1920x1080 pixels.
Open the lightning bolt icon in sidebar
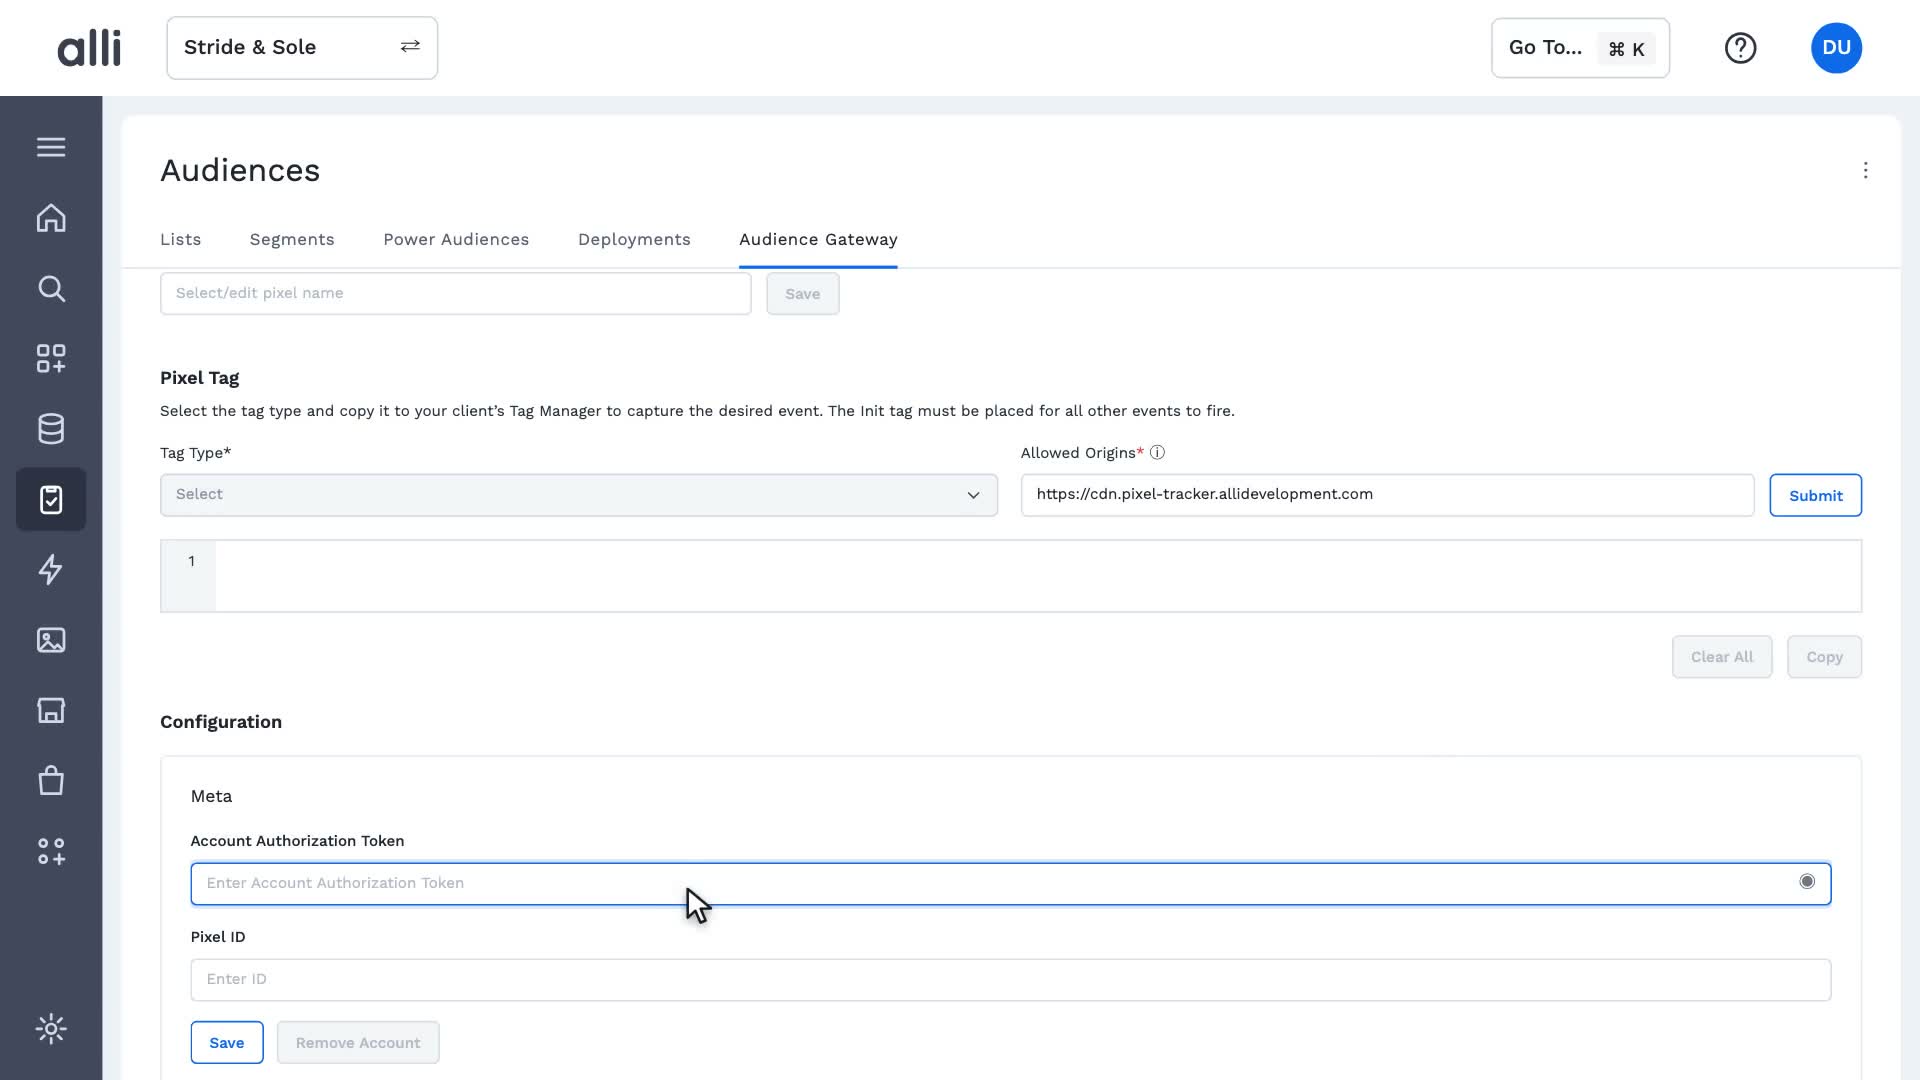pyautogui.click(x=51, y=570)
